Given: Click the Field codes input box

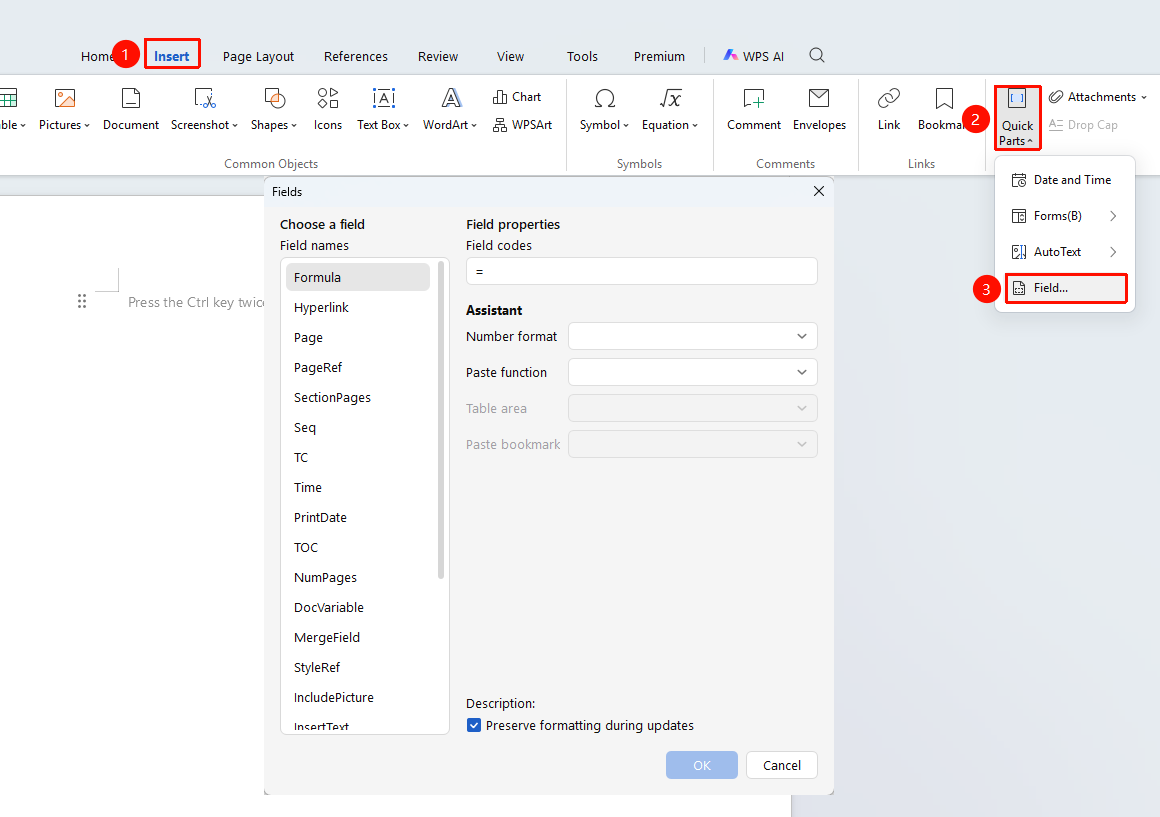Looking at the screenshot, I should [x=641, y=272].
